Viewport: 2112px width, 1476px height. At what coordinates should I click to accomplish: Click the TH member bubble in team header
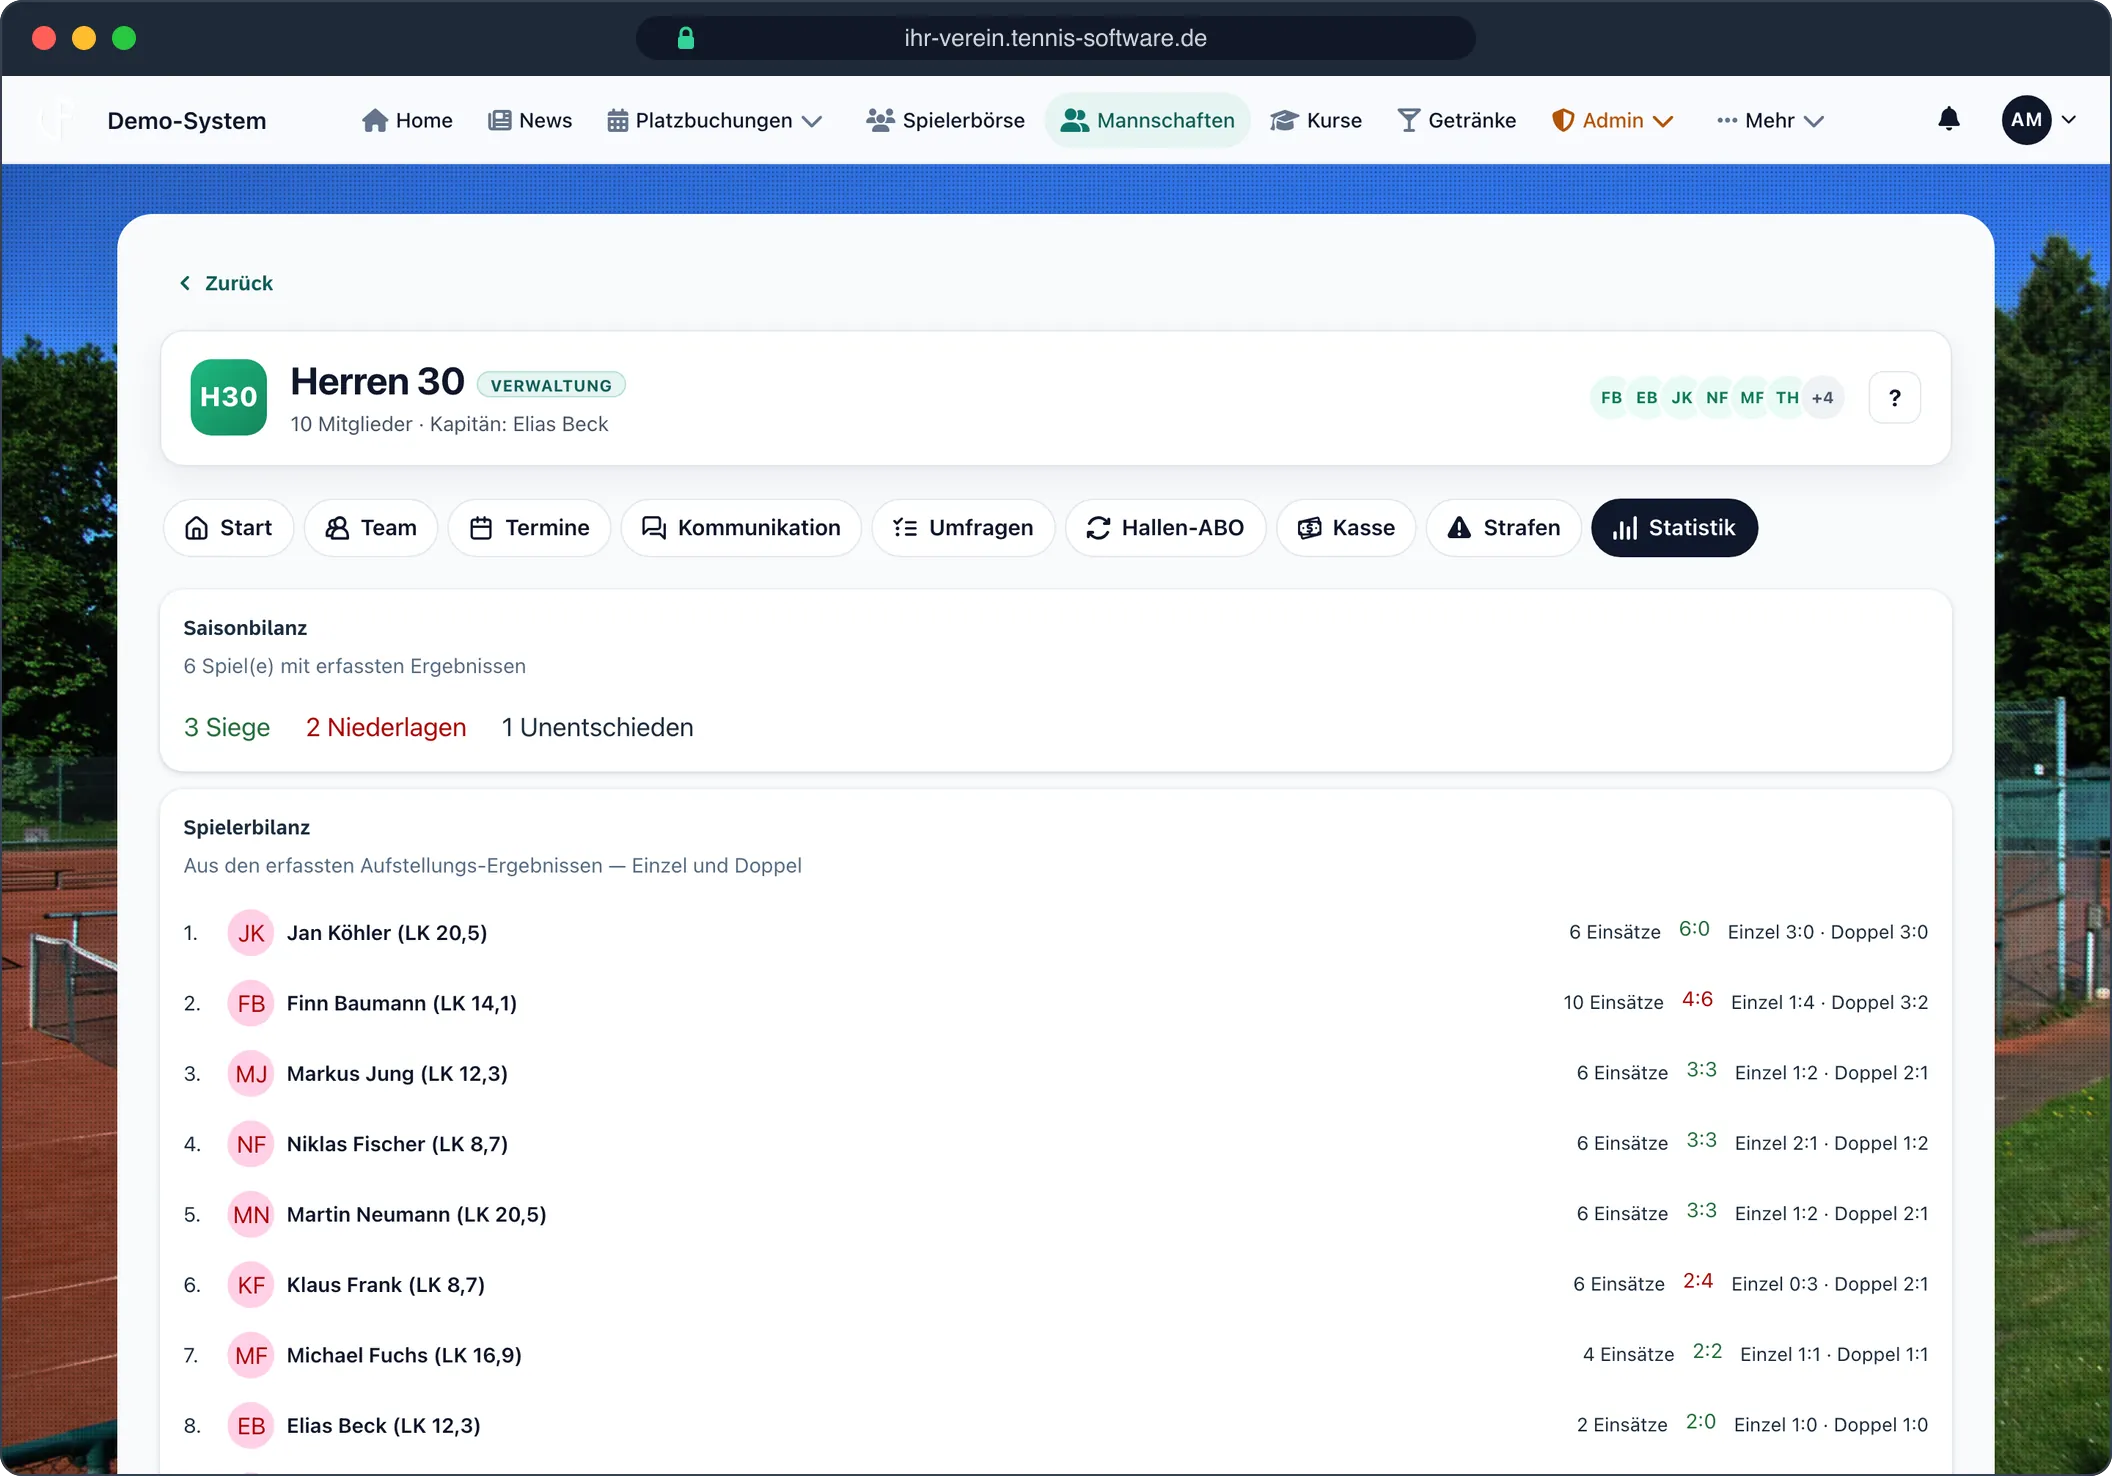point(1787,398)
